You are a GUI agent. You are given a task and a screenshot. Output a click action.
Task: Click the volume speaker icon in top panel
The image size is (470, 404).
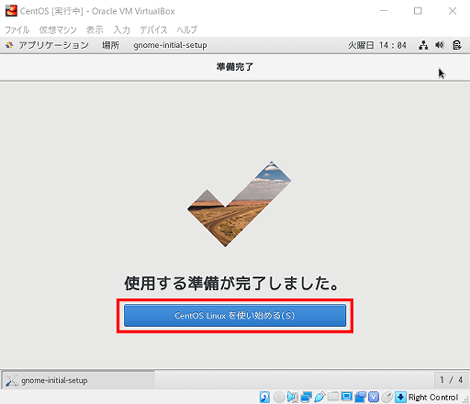440,45
